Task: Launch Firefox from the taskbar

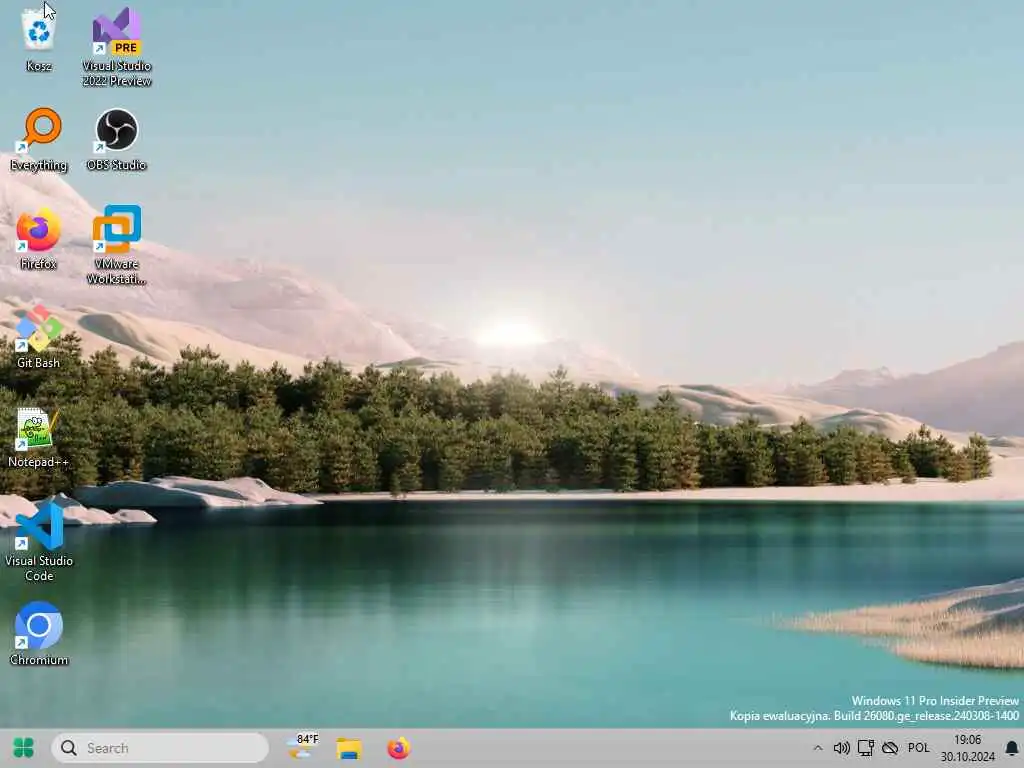Action: pos(398,748)
